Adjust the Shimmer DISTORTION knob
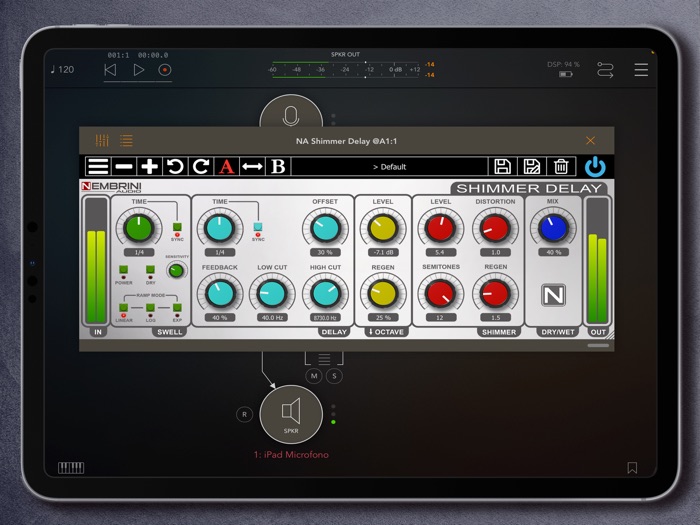 coord(495,228)
